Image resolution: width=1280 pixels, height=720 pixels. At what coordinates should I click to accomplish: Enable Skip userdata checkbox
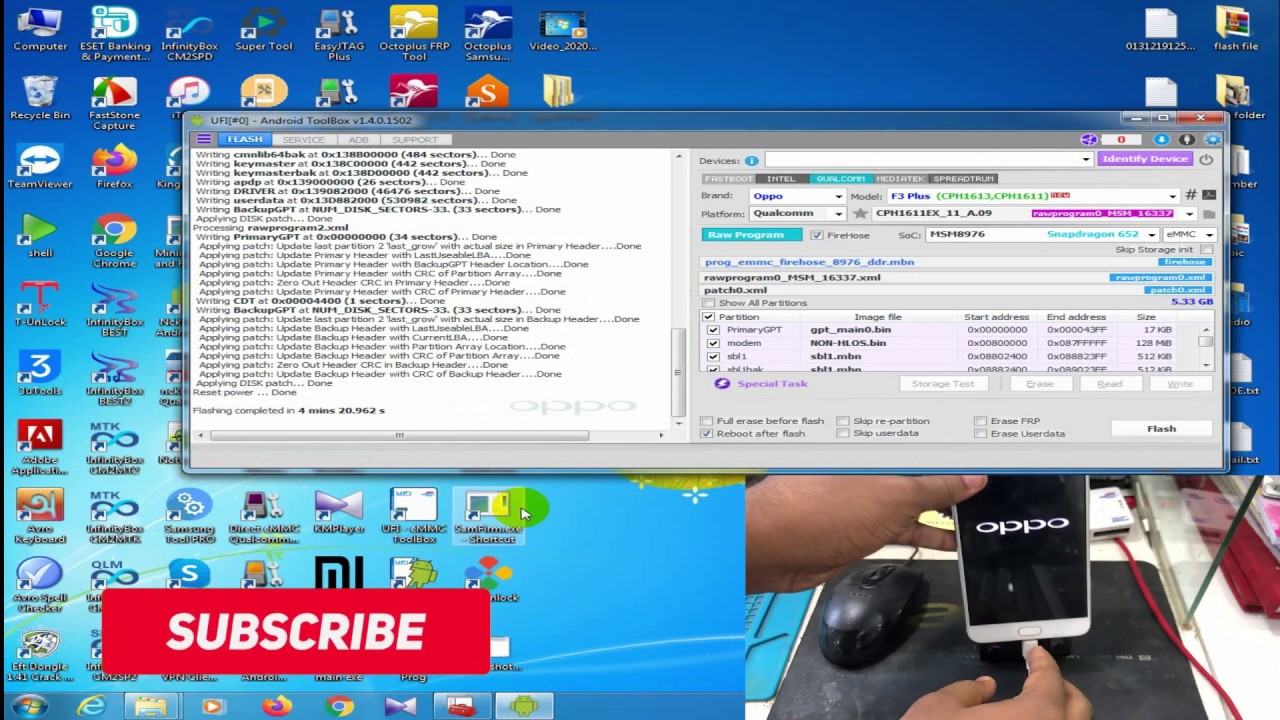[843, 433]
